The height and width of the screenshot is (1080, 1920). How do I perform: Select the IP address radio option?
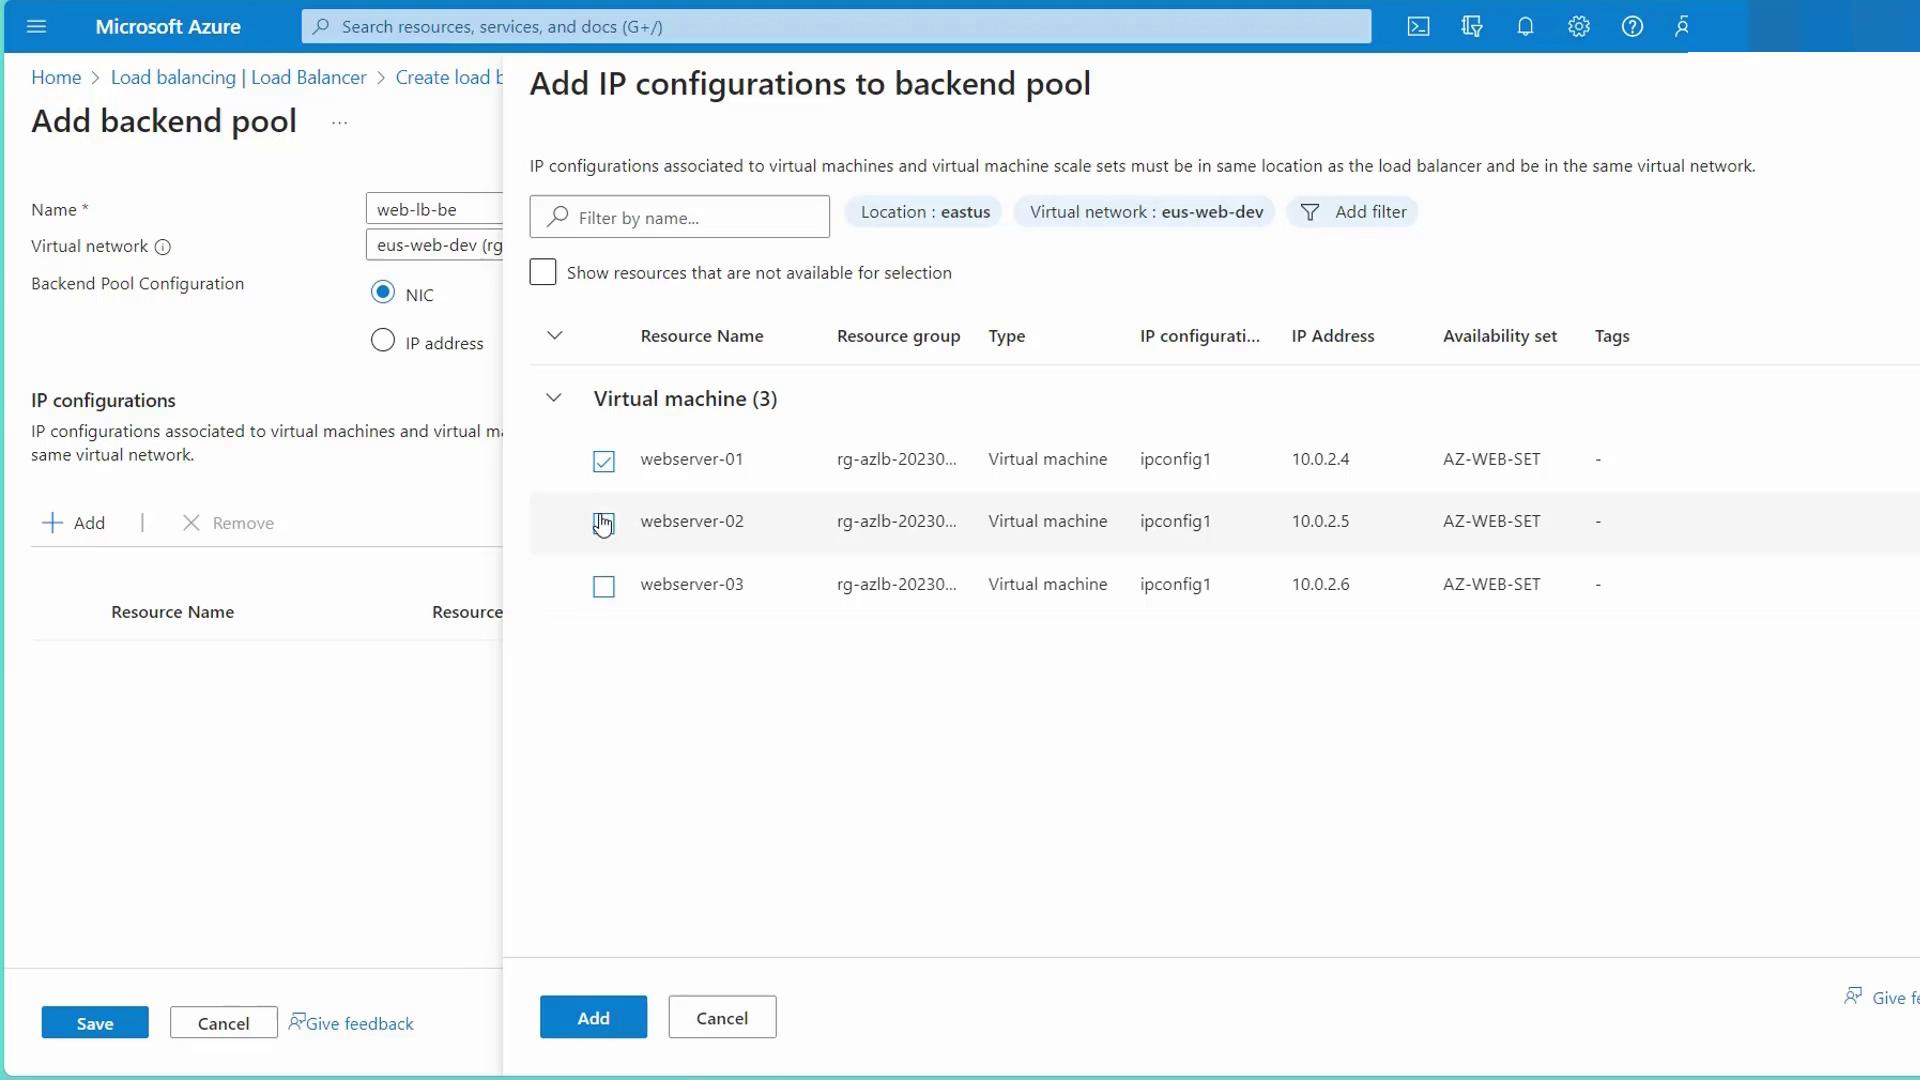(382, 341)
